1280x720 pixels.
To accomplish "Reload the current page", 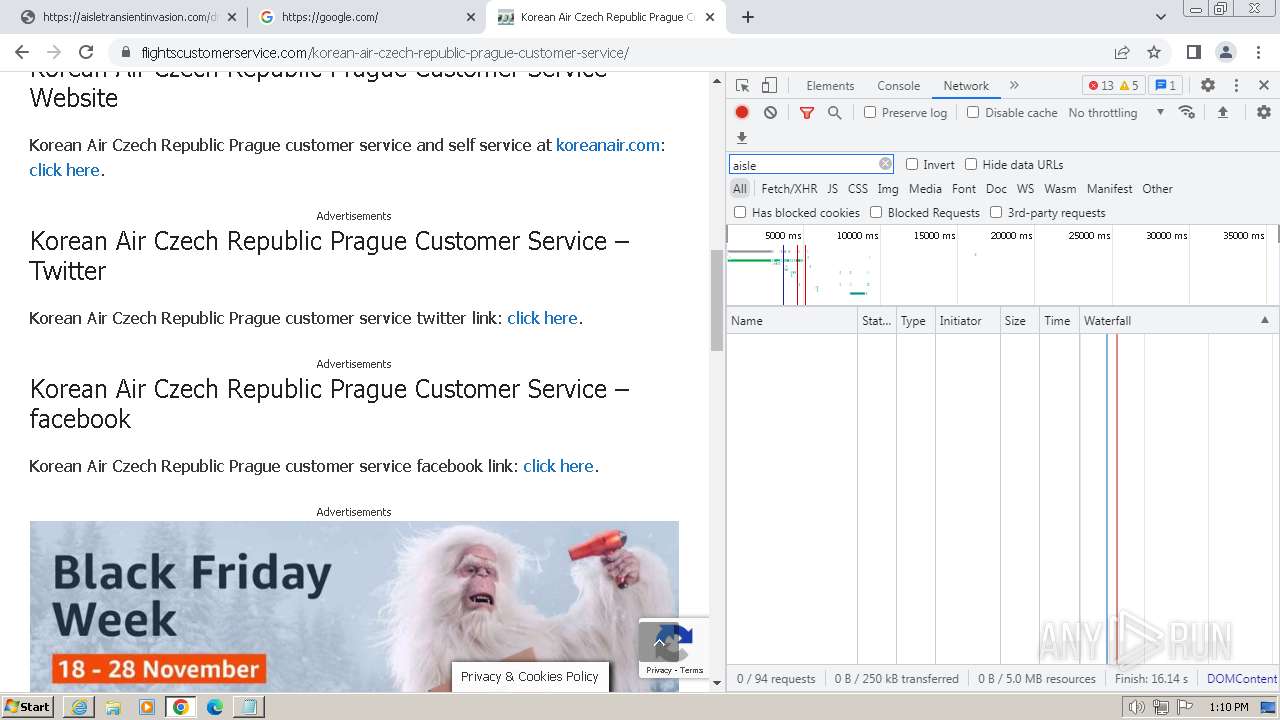I will point(86,52).
